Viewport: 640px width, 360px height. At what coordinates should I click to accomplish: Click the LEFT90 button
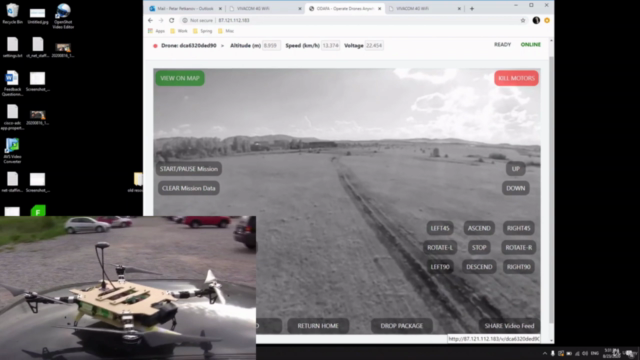[x=440, y=267]
